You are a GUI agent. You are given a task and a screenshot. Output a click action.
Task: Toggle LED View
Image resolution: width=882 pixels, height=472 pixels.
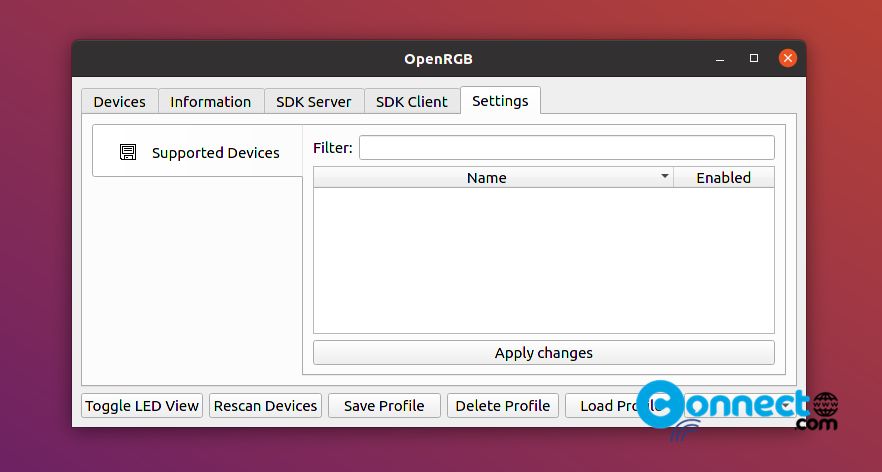click(142, 406)
